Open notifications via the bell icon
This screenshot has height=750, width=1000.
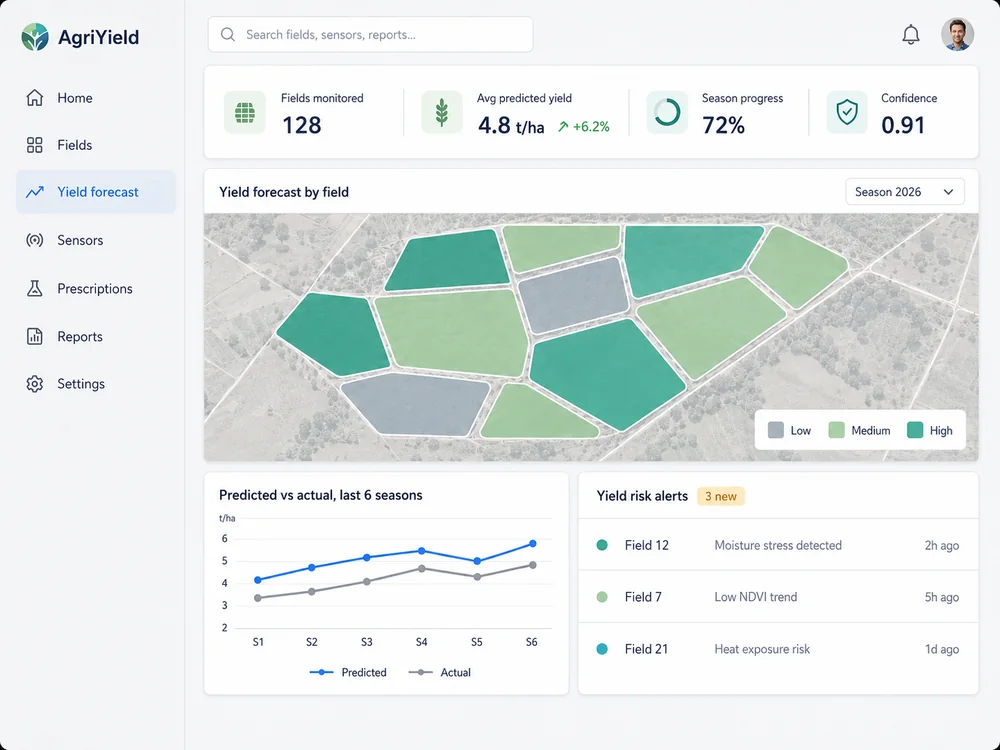point(911,34)
